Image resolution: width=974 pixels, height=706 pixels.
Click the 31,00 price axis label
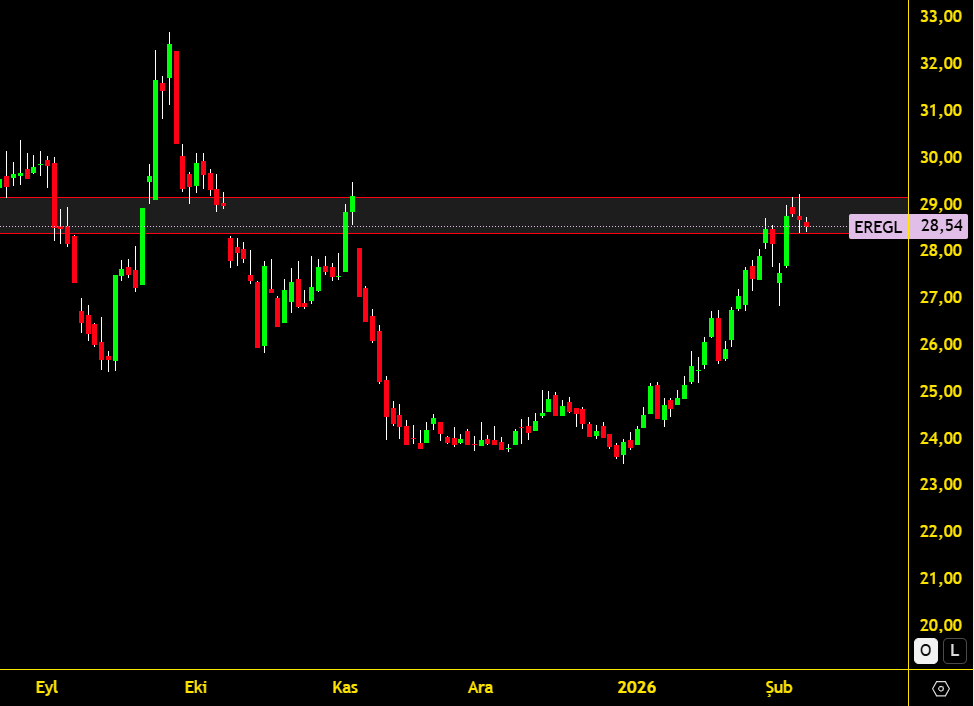click(940, 110)
